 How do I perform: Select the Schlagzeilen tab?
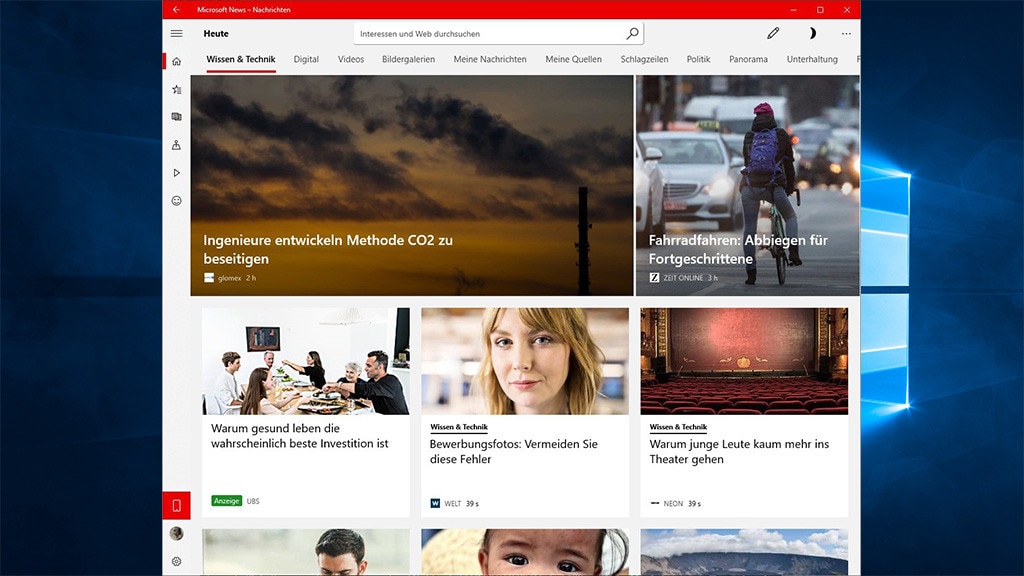[x=644, y=59]
